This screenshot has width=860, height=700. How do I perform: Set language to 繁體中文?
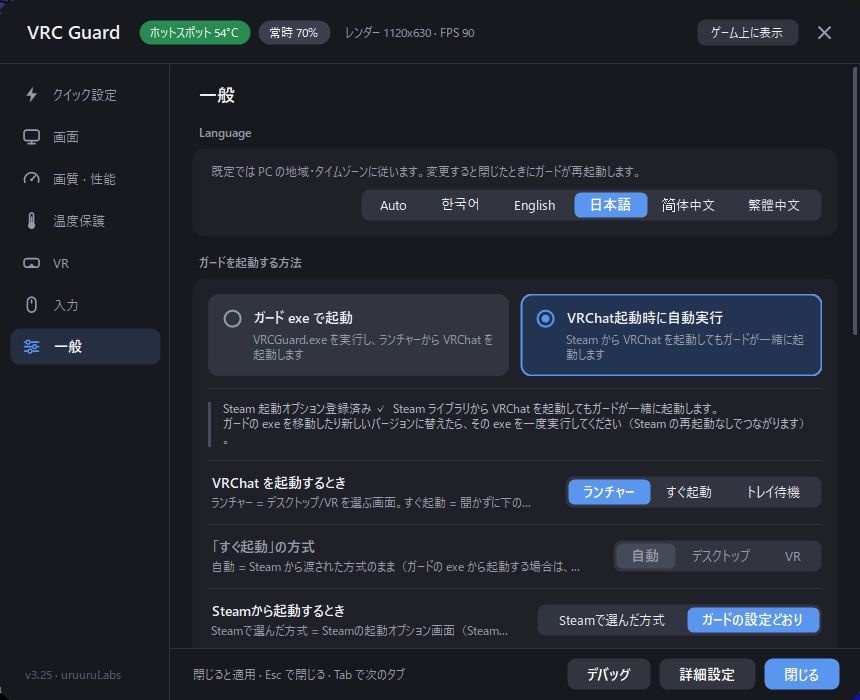[773, 205]
